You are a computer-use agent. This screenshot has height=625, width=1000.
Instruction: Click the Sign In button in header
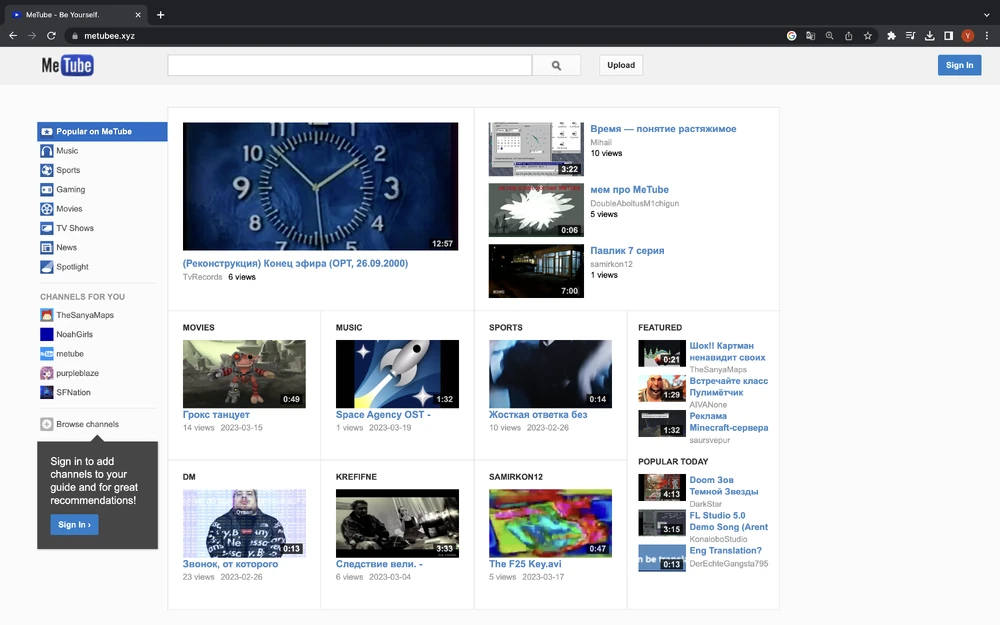coord(959,65)
